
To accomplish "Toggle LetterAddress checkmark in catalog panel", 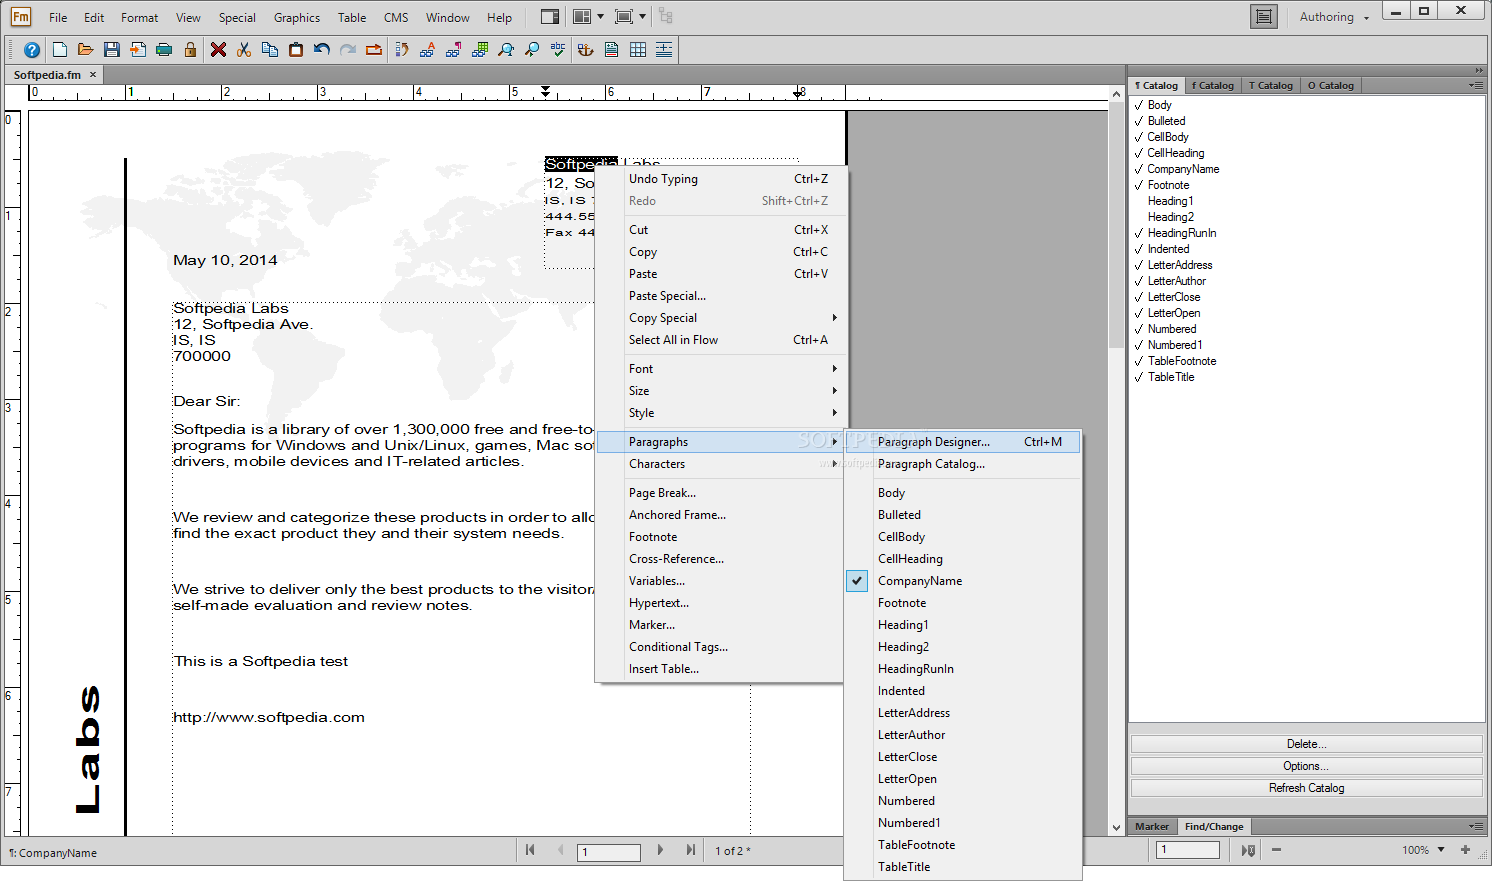I will pyautogui.click(x=1139, y=265).
